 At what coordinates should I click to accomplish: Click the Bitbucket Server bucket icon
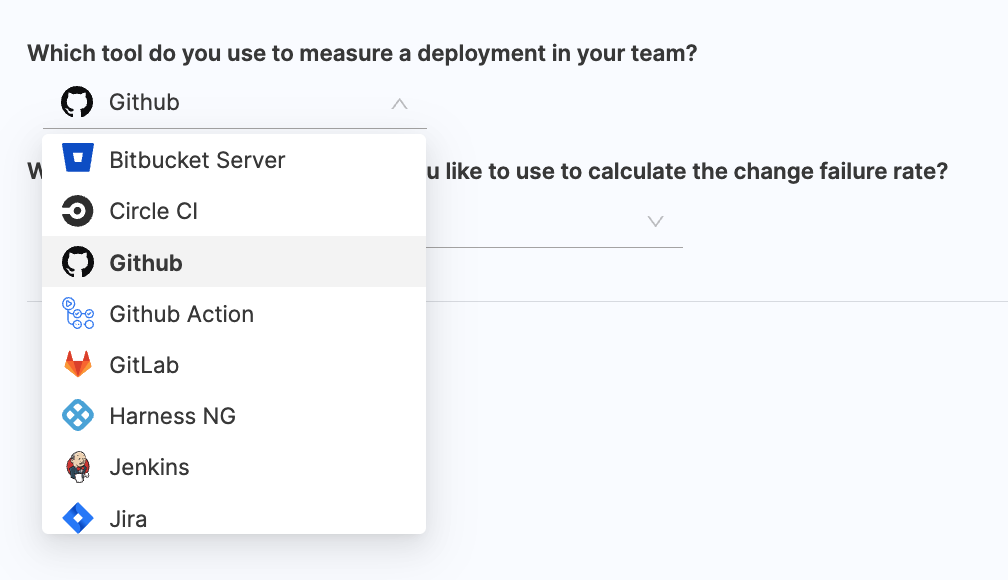coord(77,159)
